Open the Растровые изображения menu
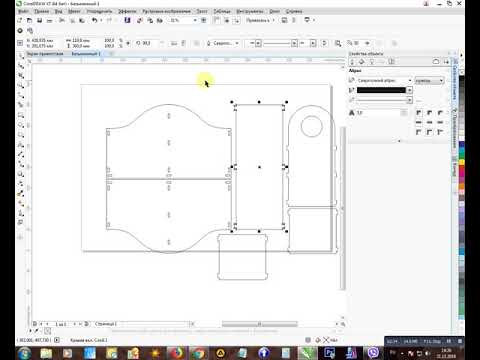 (x=166, y=11)
